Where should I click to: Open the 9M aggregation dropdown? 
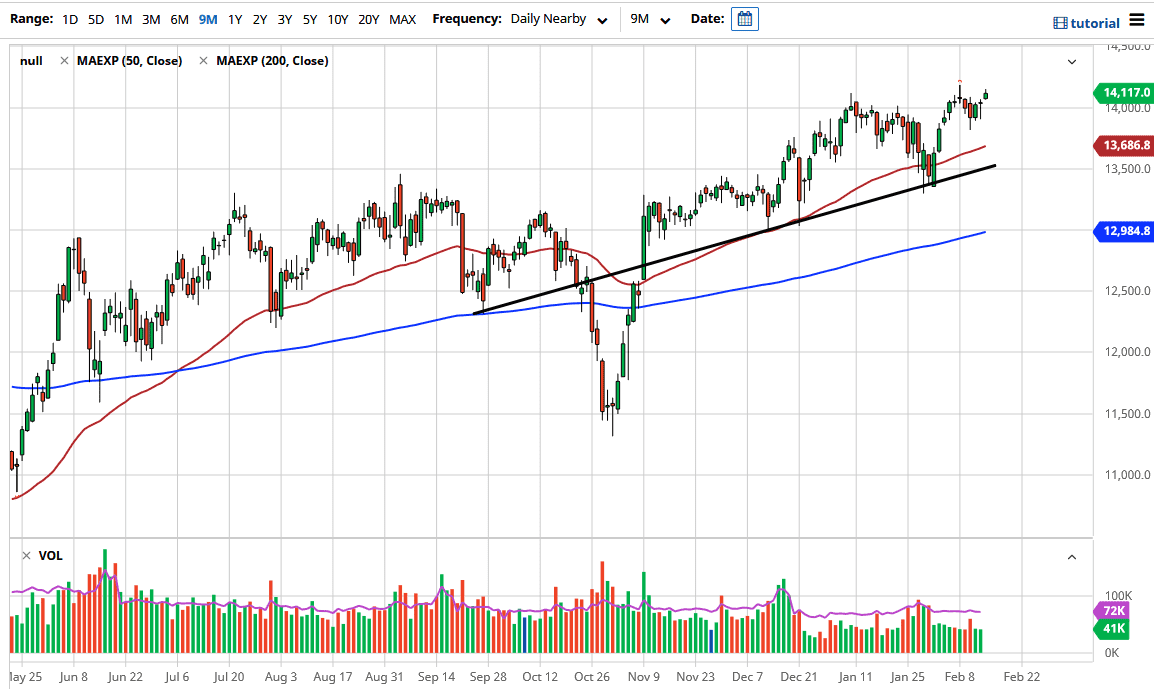pyautogui.click(x=648, y=18)
